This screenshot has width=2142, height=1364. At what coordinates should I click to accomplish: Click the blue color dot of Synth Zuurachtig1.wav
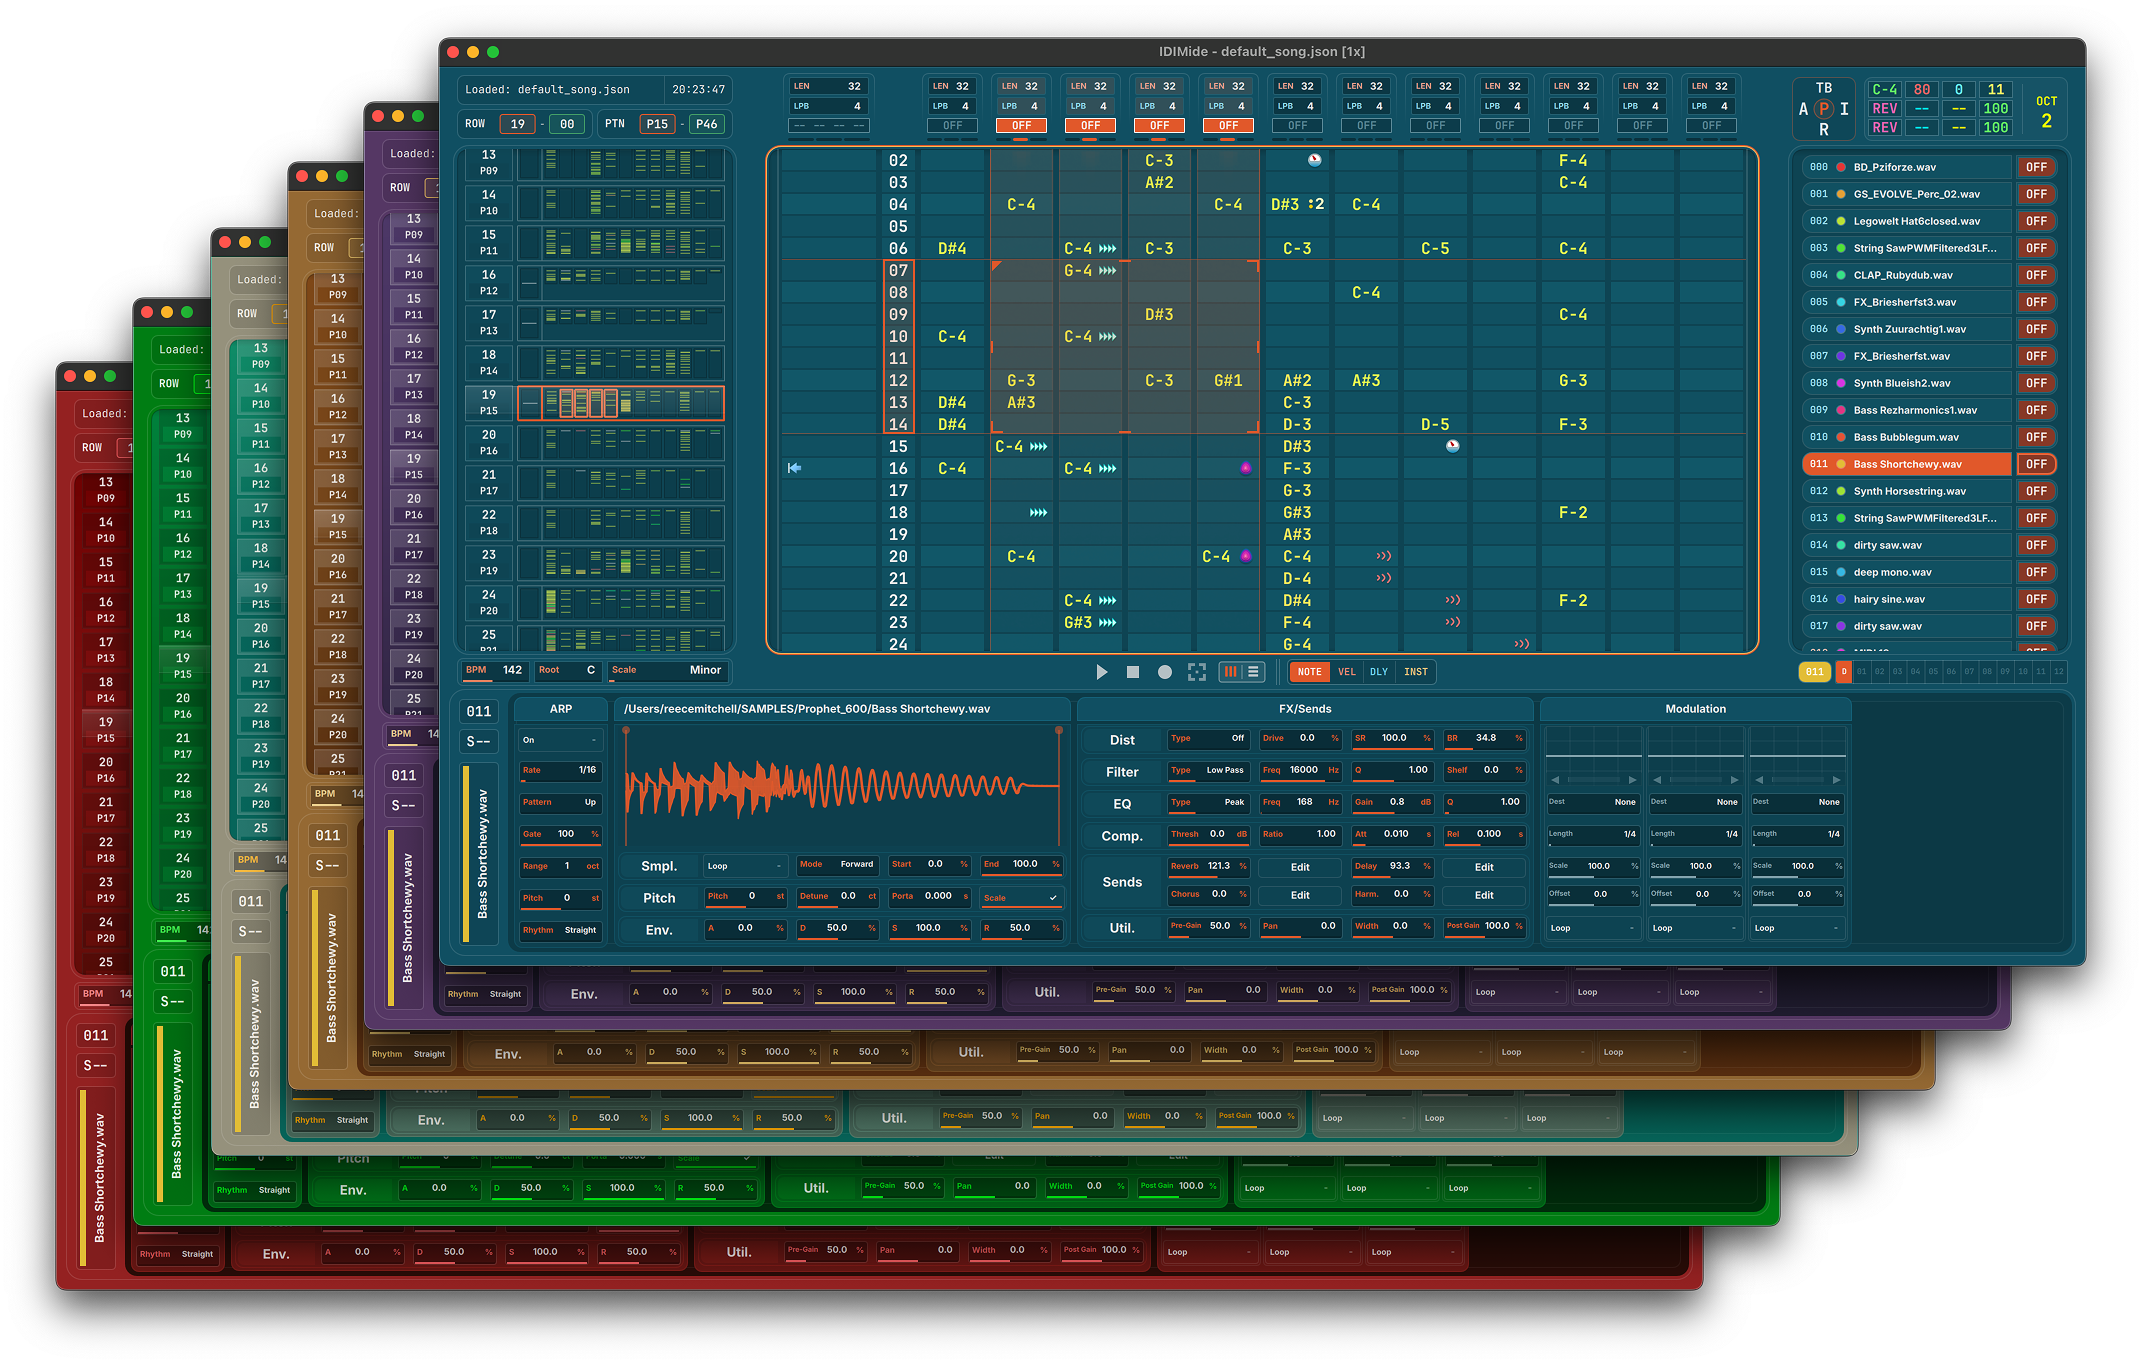tap(1841, 329)
